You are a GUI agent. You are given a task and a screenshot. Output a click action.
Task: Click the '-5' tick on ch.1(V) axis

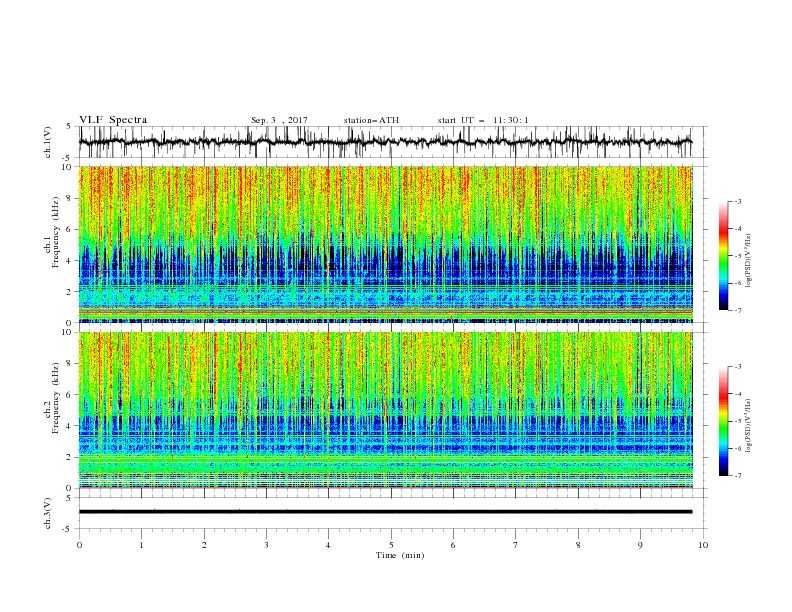68,158
